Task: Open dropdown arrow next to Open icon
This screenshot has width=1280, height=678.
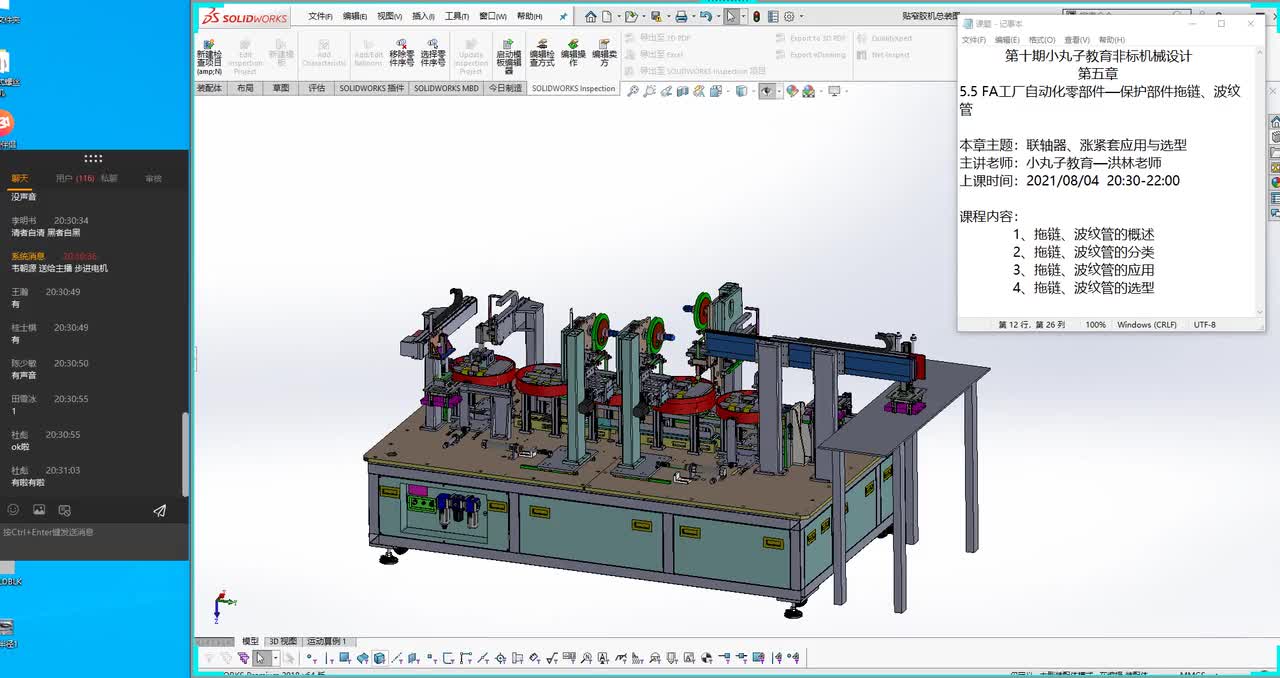Action: click(643, 17)
